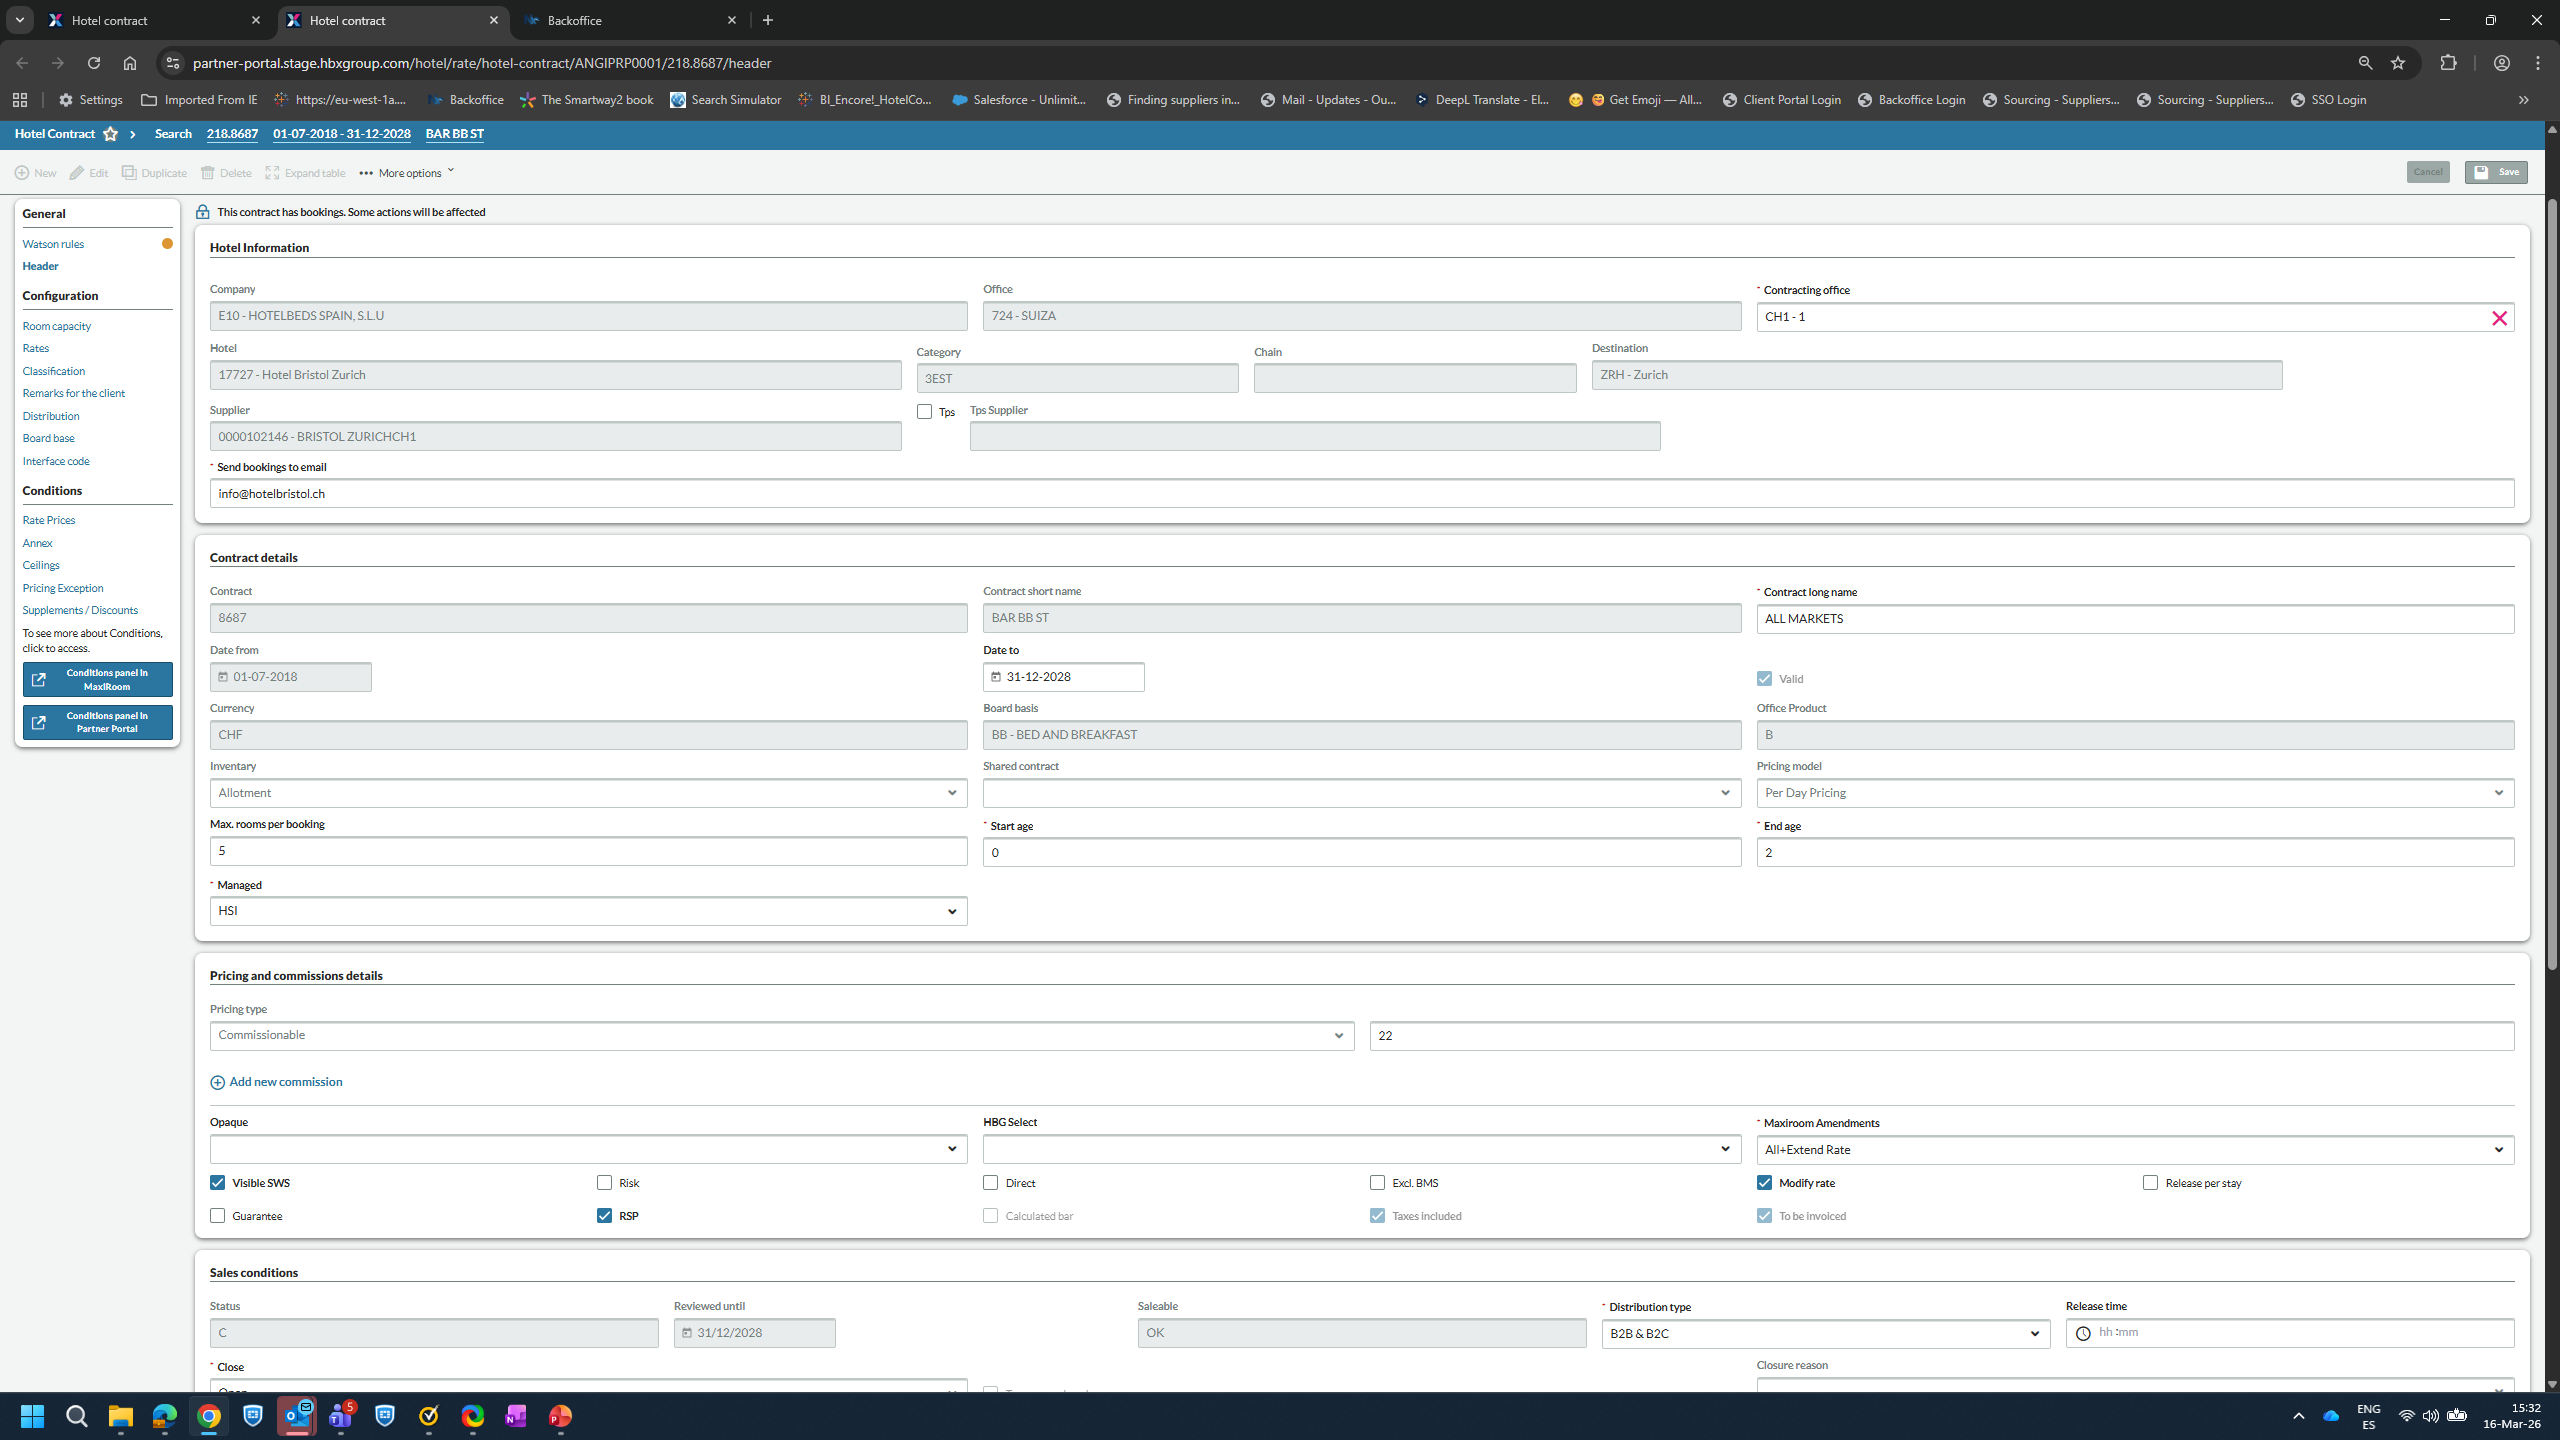Screen dimensions: 2560x1440
Task: Click the Conditions panel in MaxiRoom button
Action: [x=98, y=680]
